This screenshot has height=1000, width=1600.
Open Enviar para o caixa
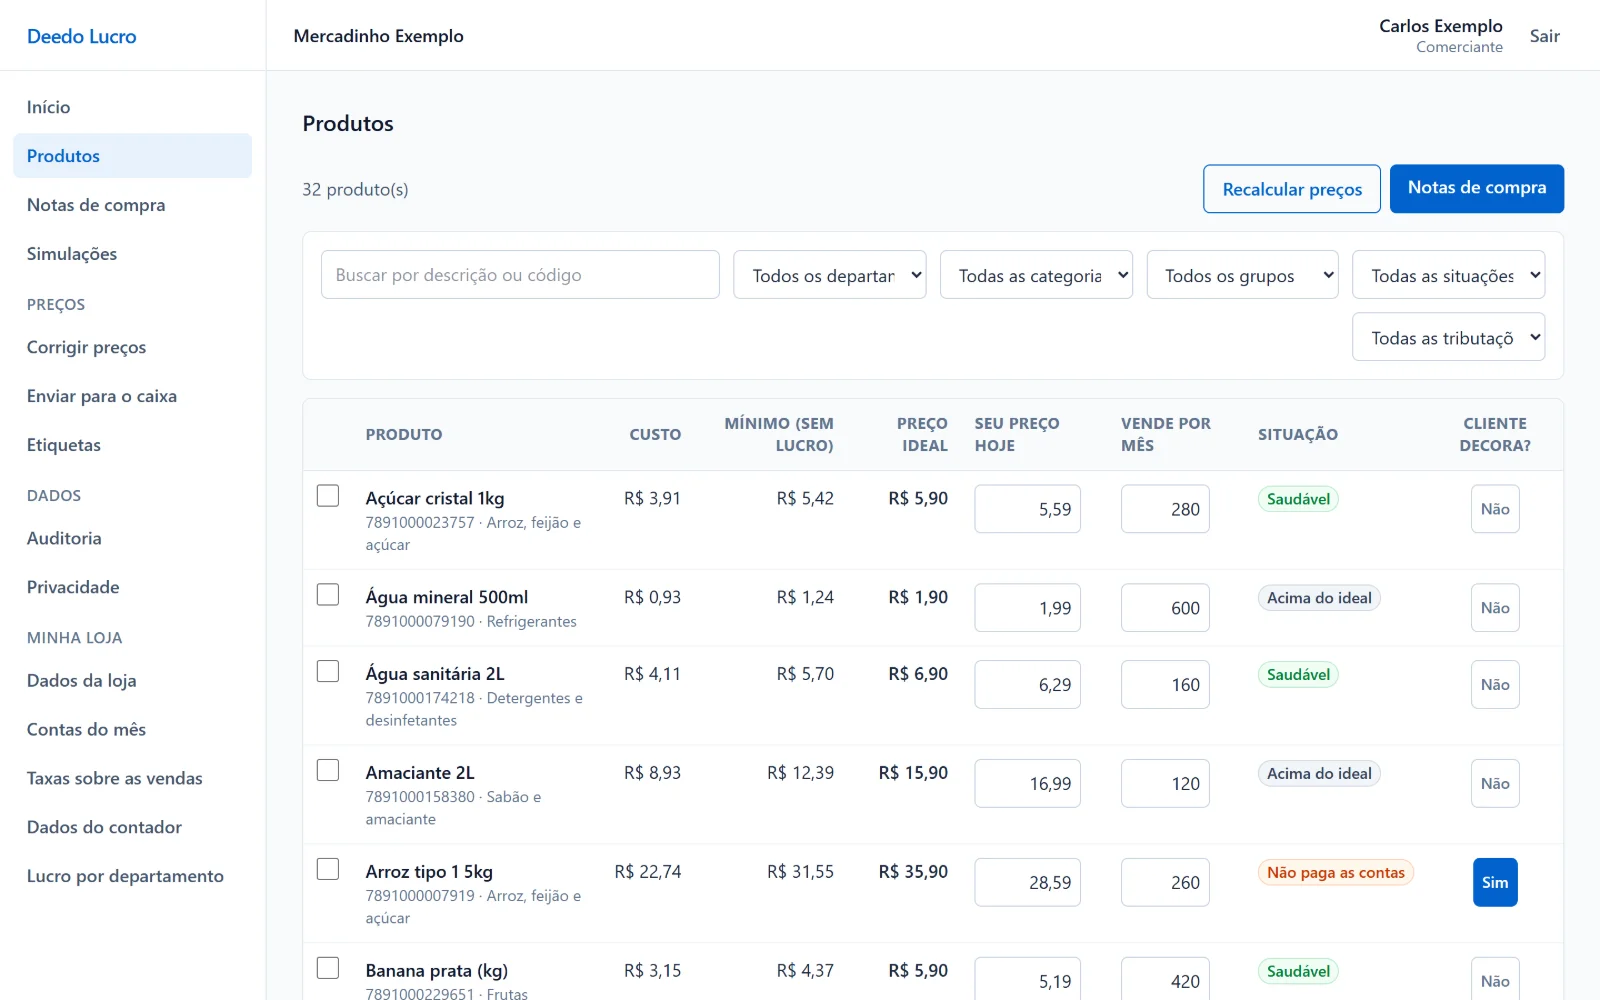click(x=132, y=396)
